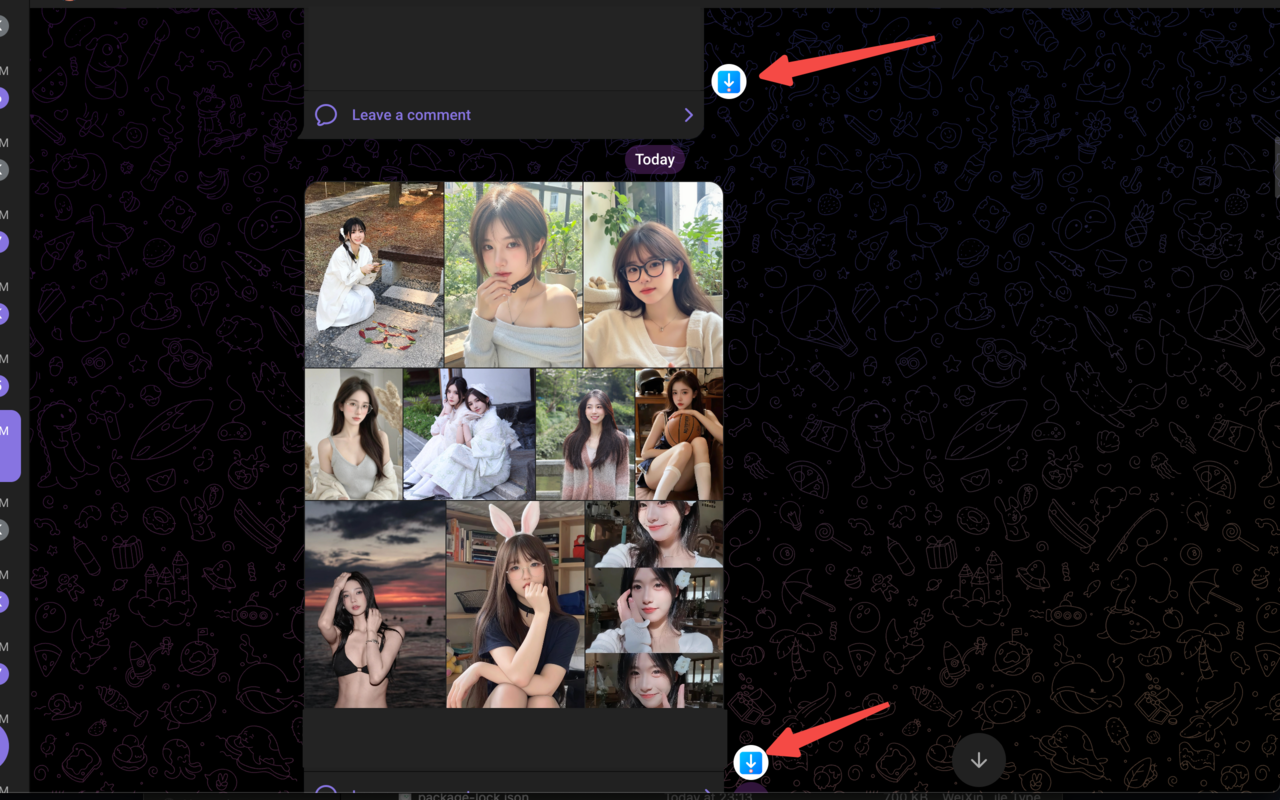Open the photo of the woman in a pink cardigan
1280x800 pixels.
pos(585,434)
